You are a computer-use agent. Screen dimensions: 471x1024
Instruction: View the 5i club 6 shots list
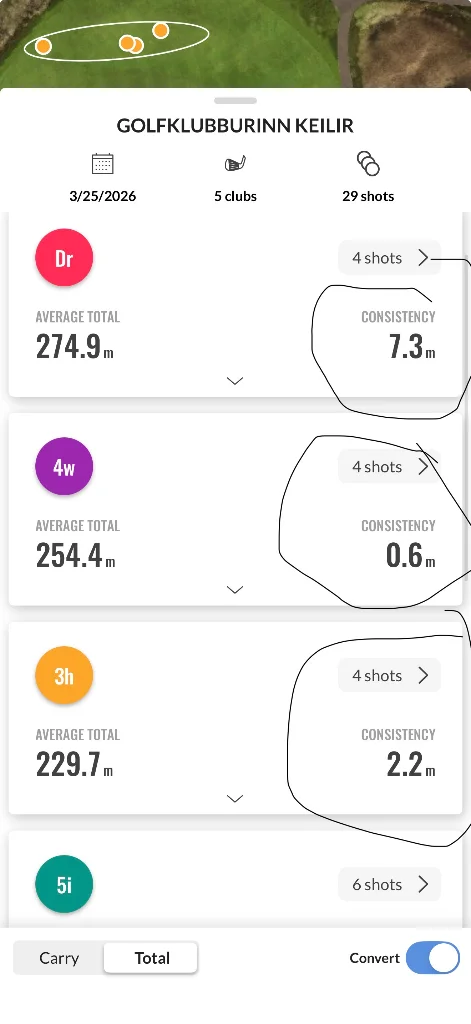[x=389, y=884]
